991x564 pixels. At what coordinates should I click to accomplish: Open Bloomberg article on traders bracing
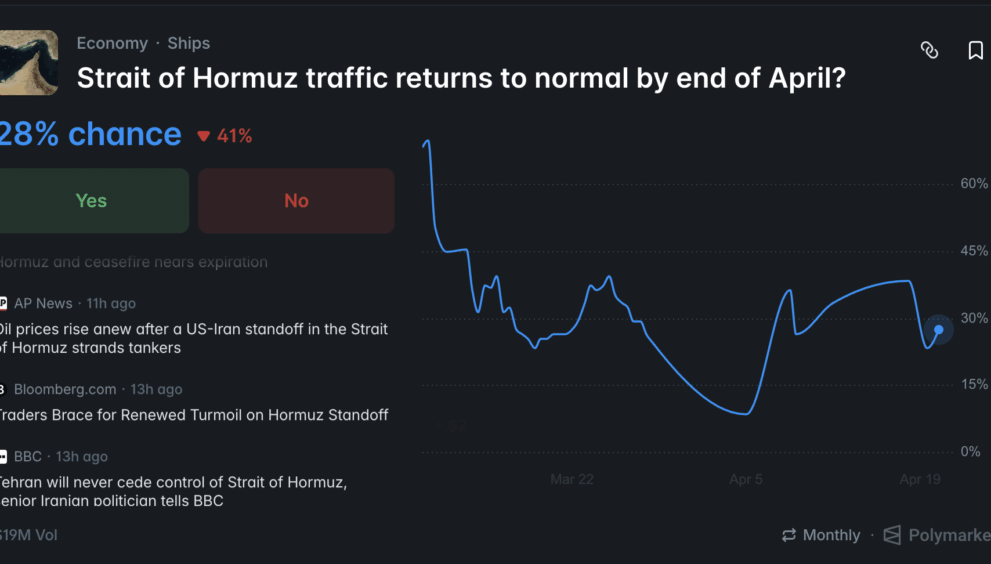pos(193,414)
